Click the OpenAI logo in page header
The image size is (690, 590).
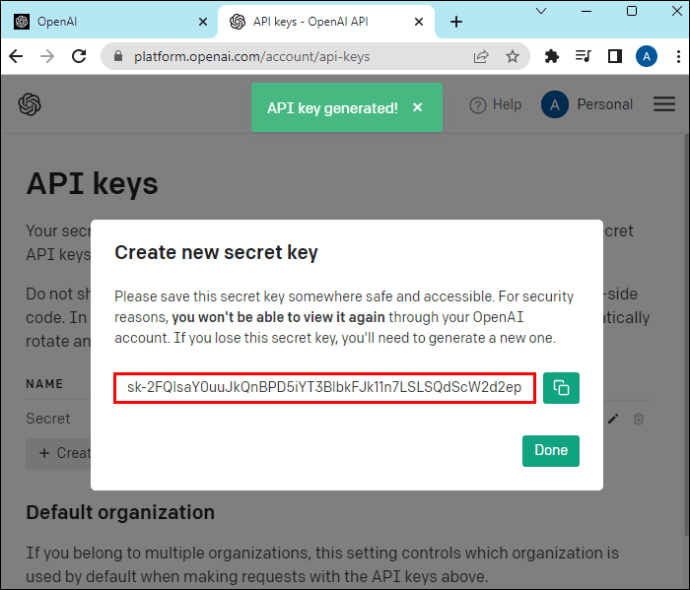point(29,104)
